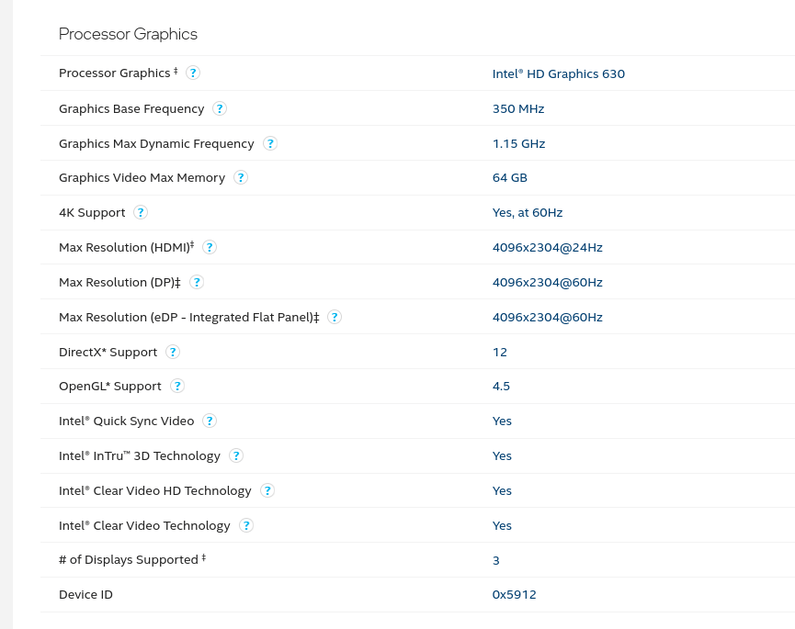This screenshot has height=629, width=795.
Task: Open help for Intel Quick Sync Video
Action: pyautogui.click(x=210, y=421)
